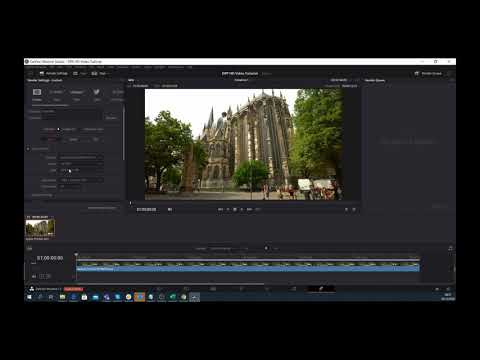
Task: Play the viewer in reverse
Action: (228, 209)
